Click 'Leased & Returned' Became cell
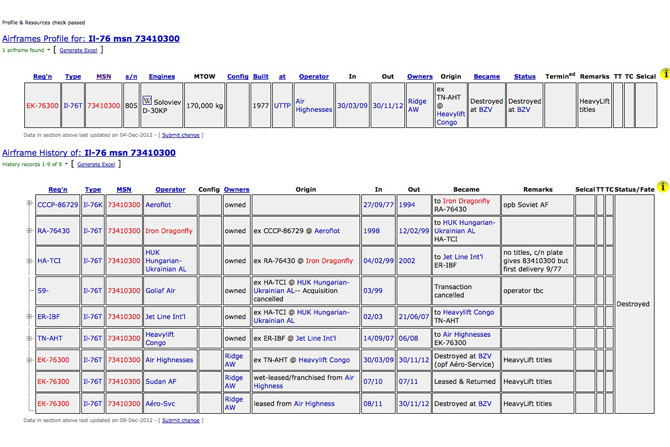The height and width of the screenshot is (447, 670). click(466, 382)
